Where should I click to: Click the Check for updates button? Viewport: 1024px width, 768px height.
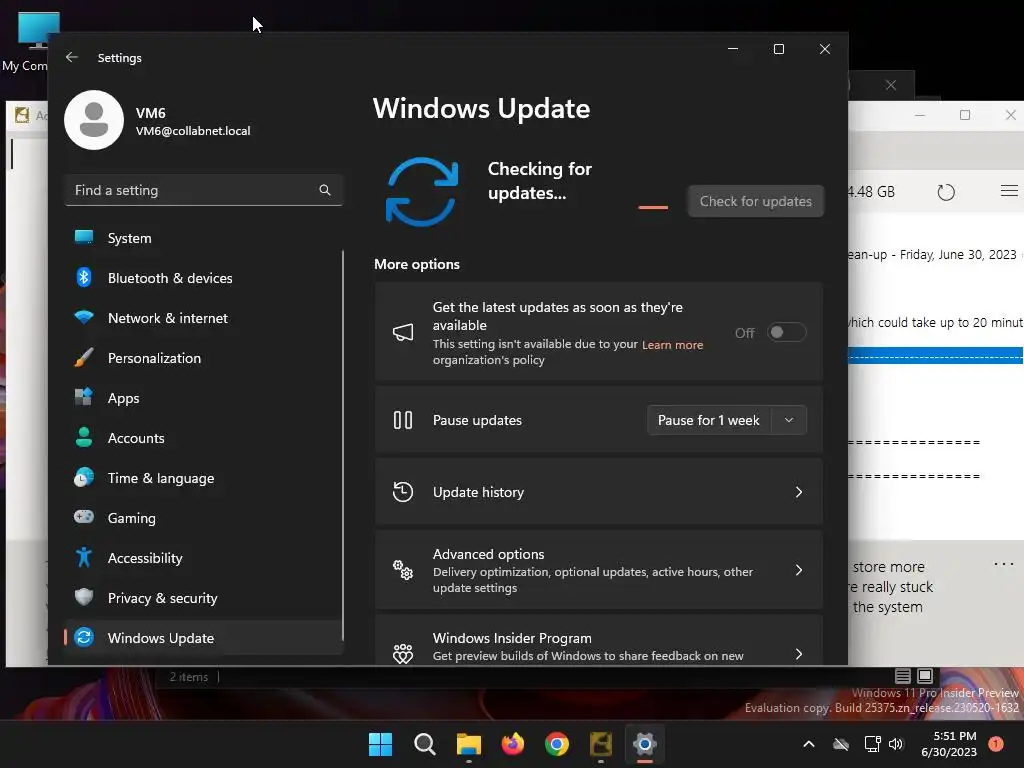tap(756, 201)
